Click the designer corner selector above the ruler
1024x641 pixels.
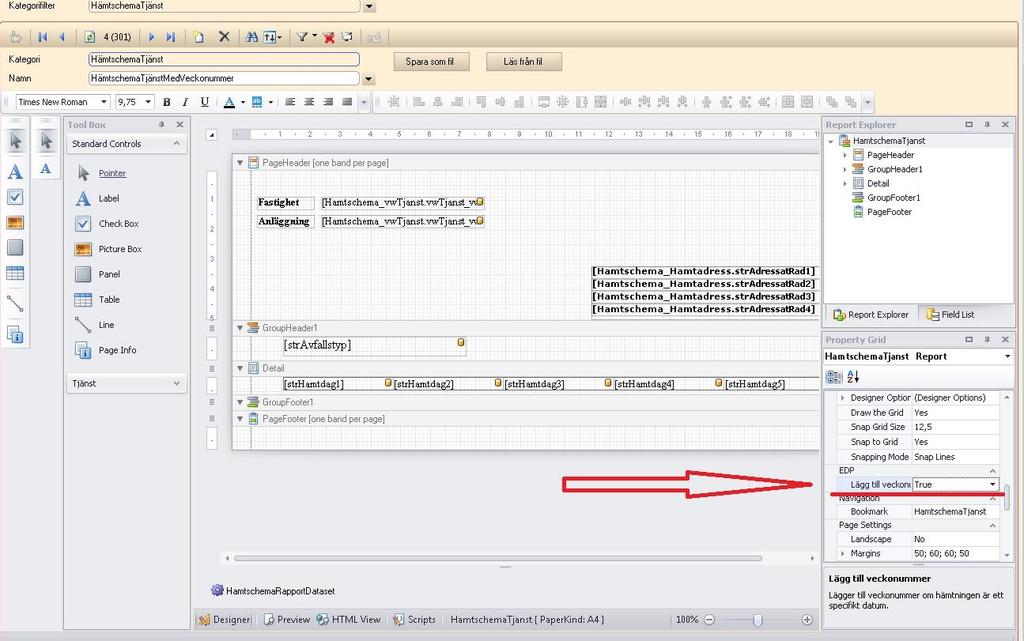tap(212, 135)
